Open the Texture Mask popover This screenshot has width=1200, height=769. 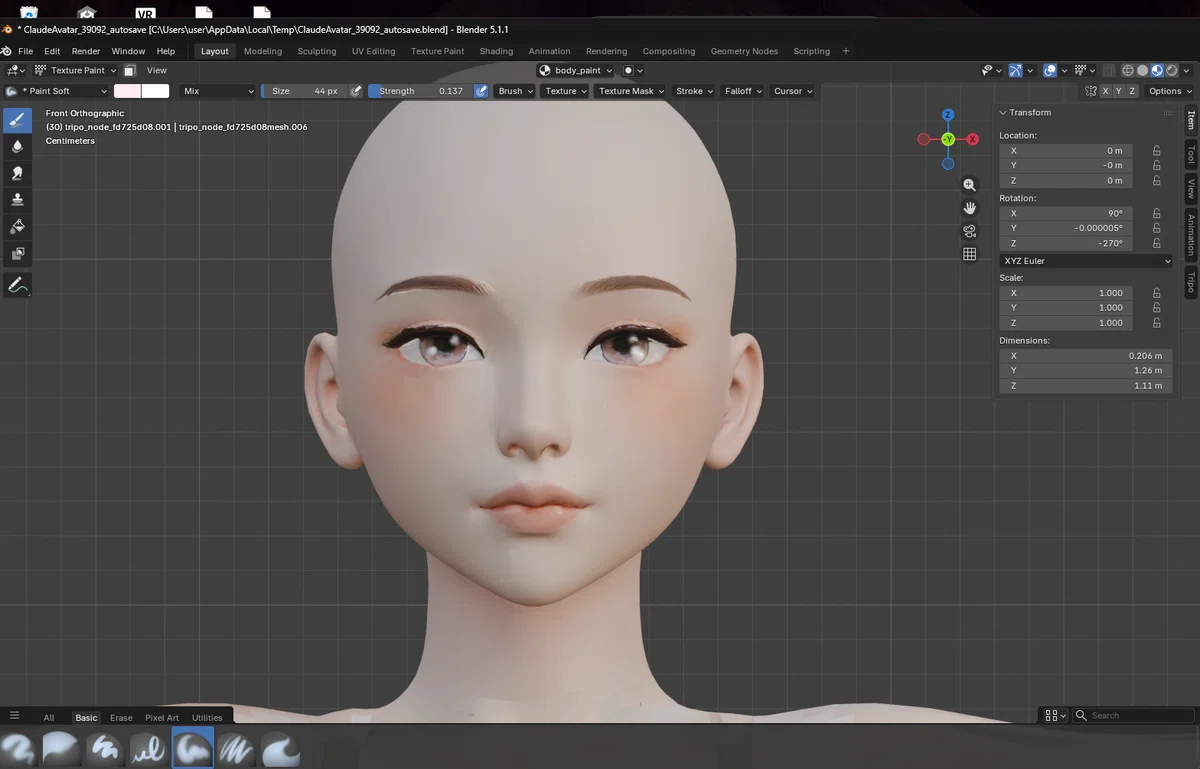630,91
